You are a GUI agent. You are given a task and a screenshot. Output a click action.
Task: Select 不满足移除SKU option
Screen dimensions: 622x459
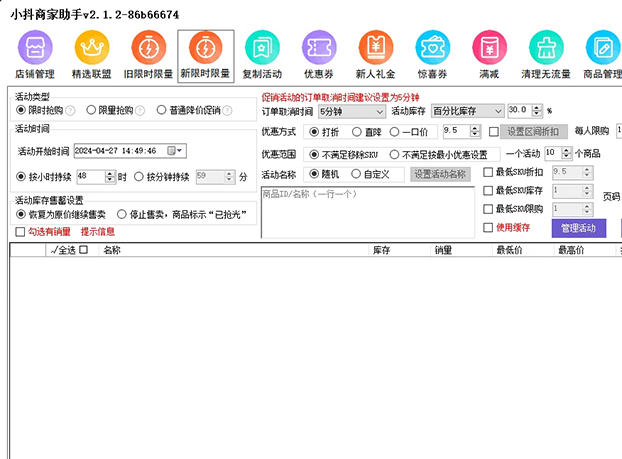point(314,155)
